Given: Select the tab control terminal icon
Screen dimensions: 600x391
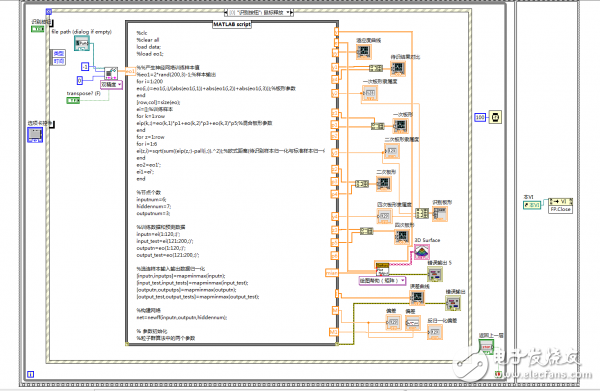Looking at the screenshot, I should [x=35, y=135].
